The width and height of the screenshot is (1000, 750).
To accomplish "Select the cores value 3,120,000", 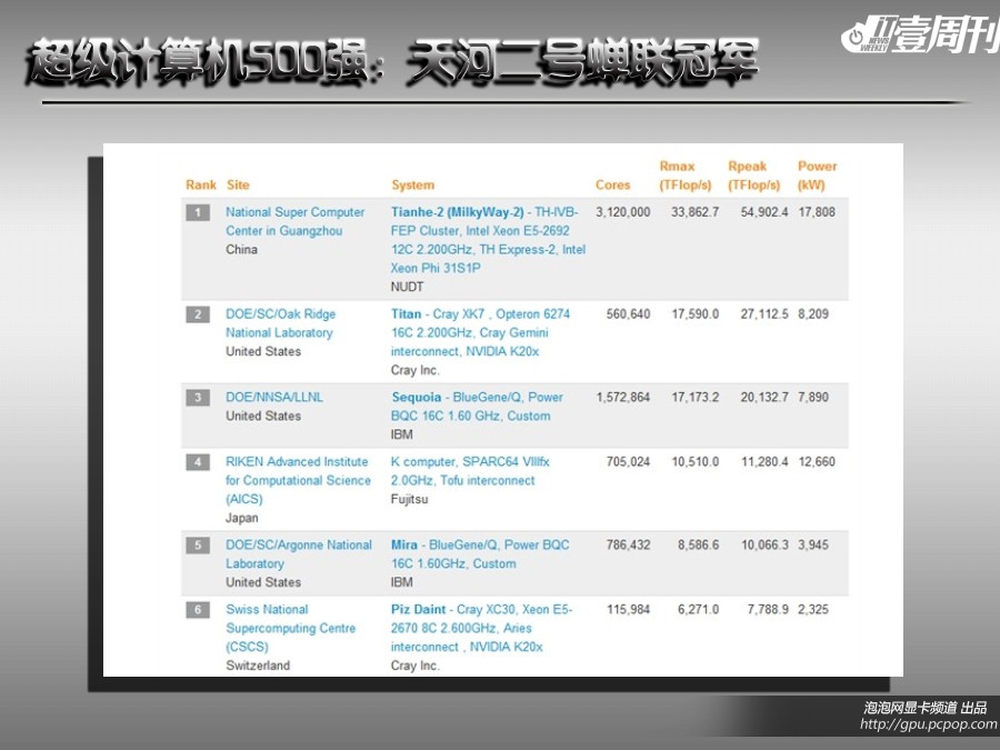I will 623,212.
